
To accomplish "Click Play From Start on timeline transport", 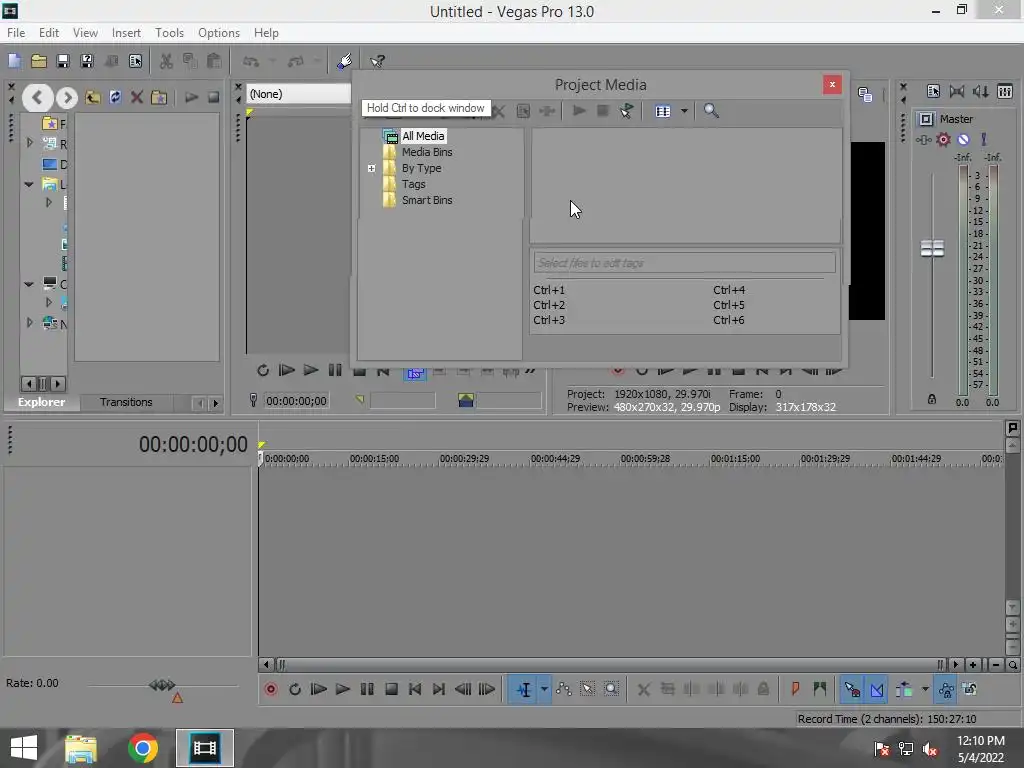I will (319, 690).
